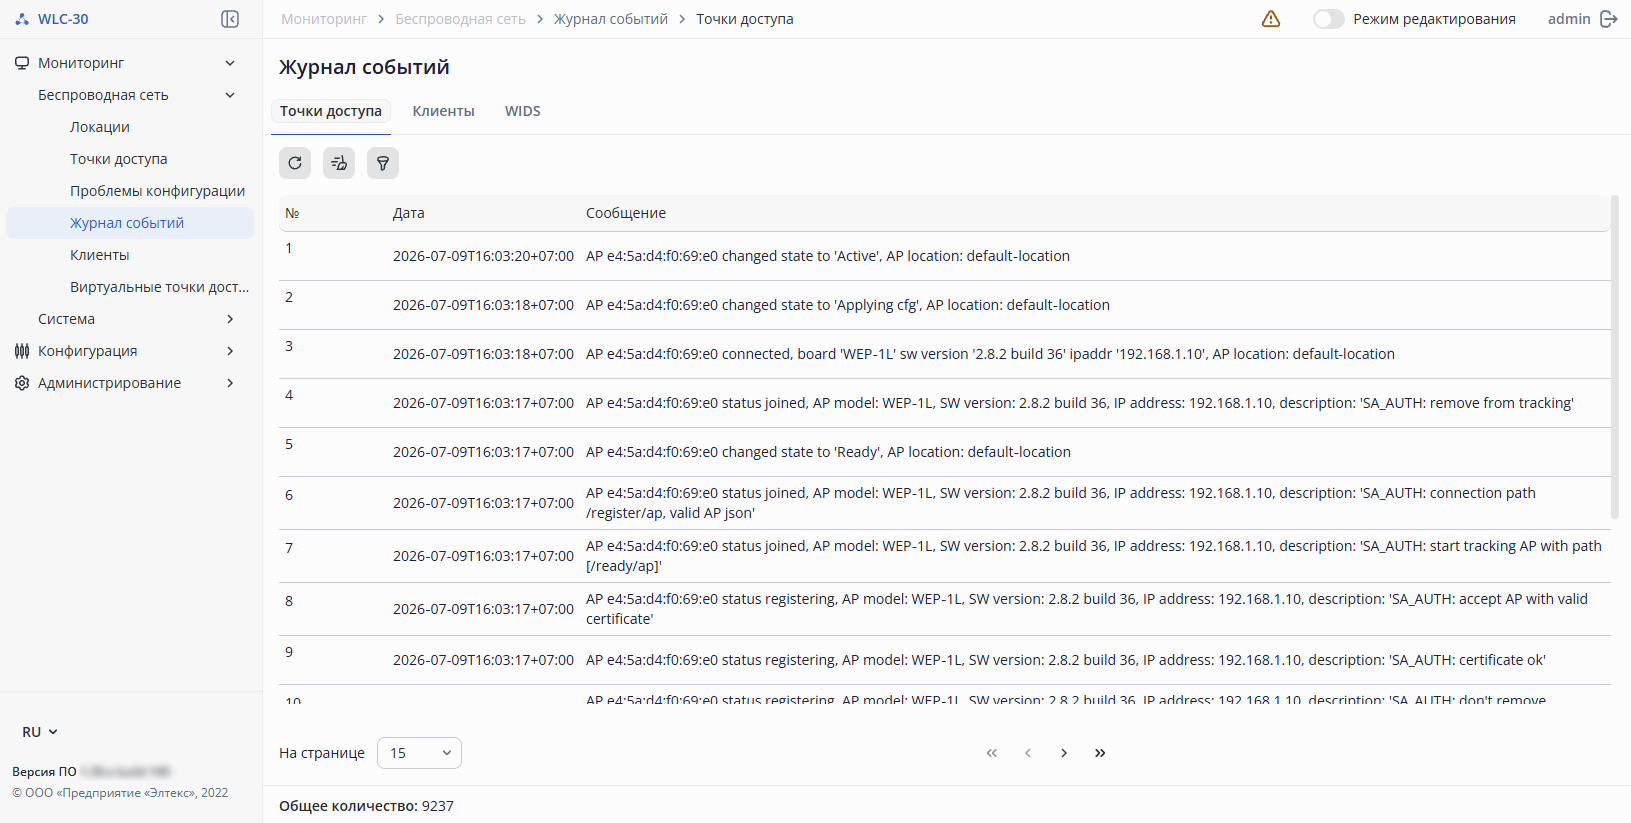Click date 2026-07-09T16:03:20+07:00
The image size is (1631, 823).
coord(483,256)
